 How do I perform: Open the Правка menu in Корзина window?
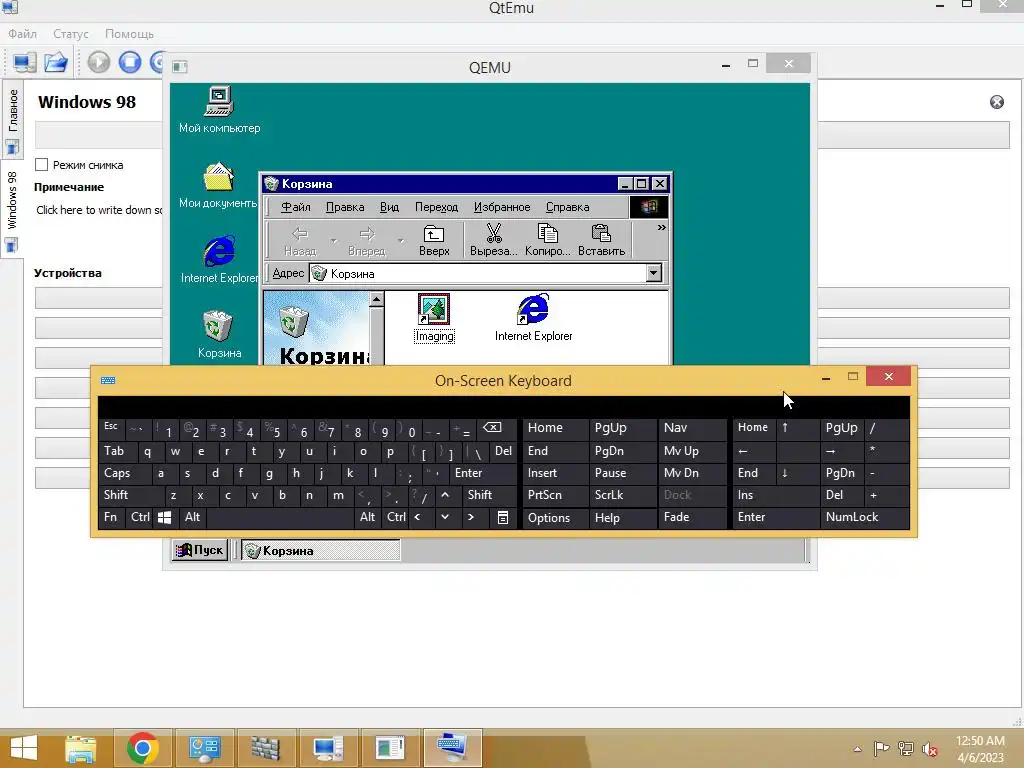[345, 207]
